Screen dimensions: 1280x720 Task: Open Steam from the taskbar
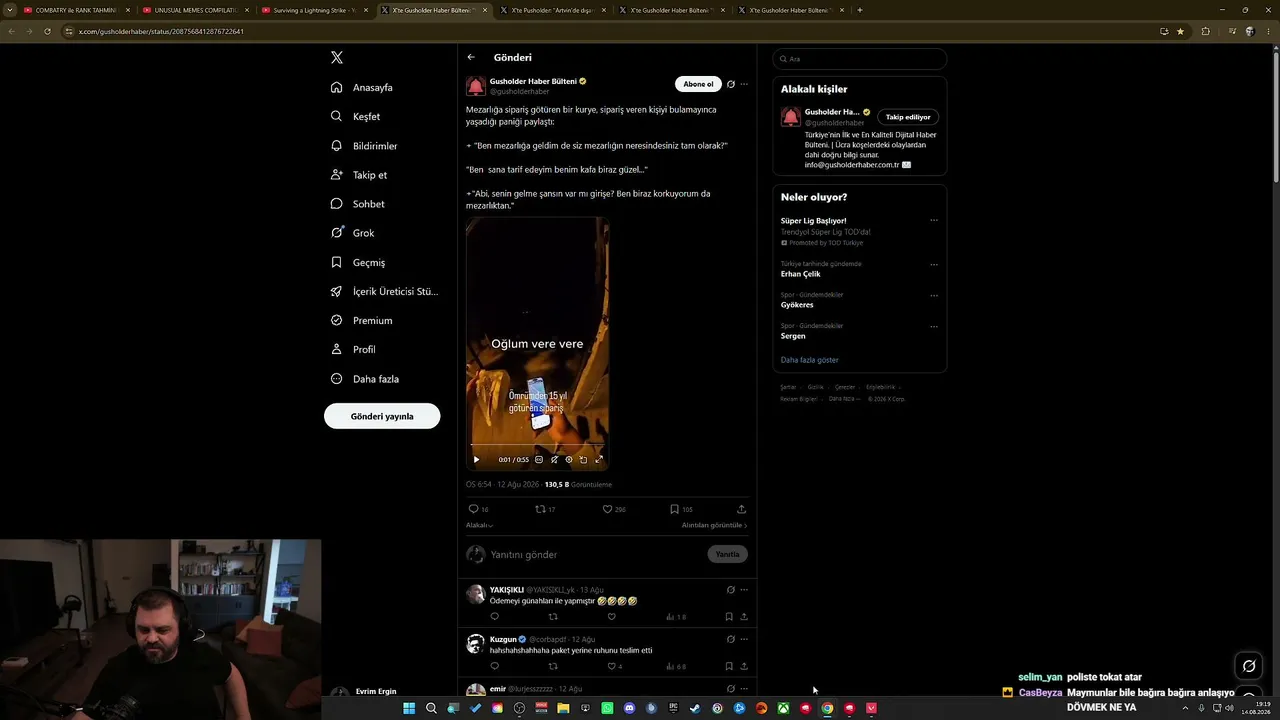(695, 708)
